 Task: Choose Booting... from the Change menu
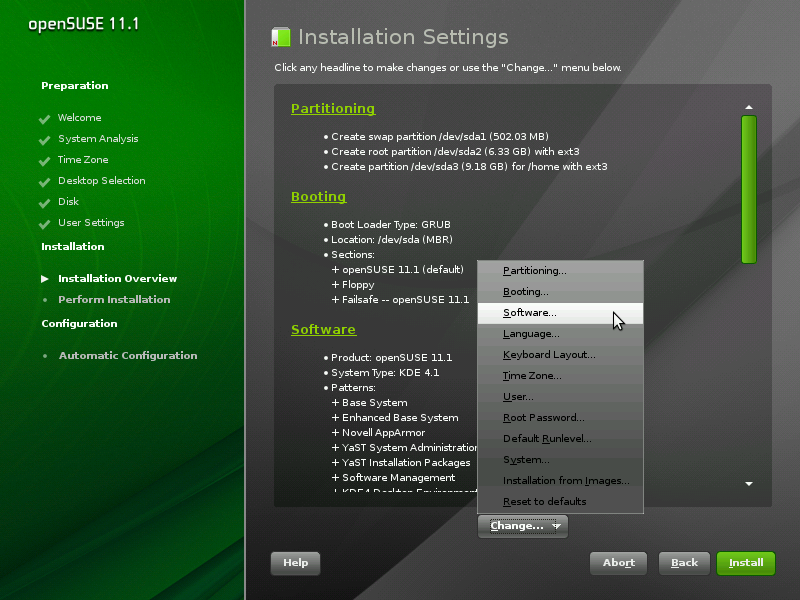coord(560,292)
